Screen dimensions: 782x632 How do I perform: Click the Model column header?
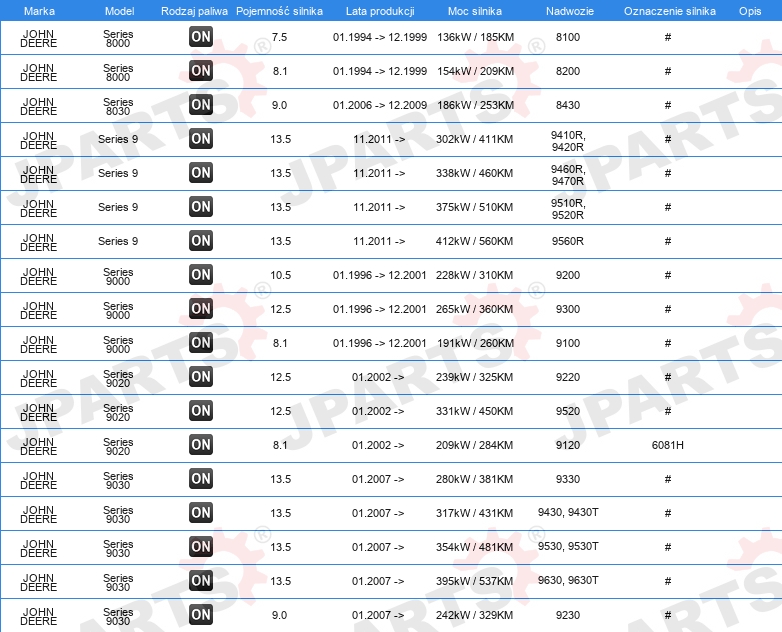click(120, 11)
